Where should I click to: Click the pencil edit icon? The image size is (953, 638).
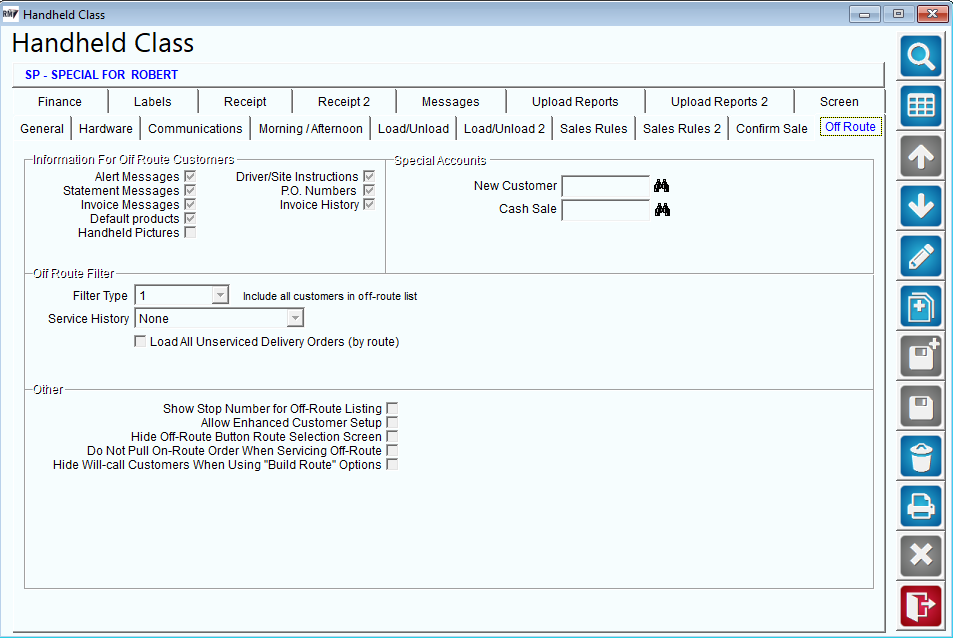(x=921, y=256)
